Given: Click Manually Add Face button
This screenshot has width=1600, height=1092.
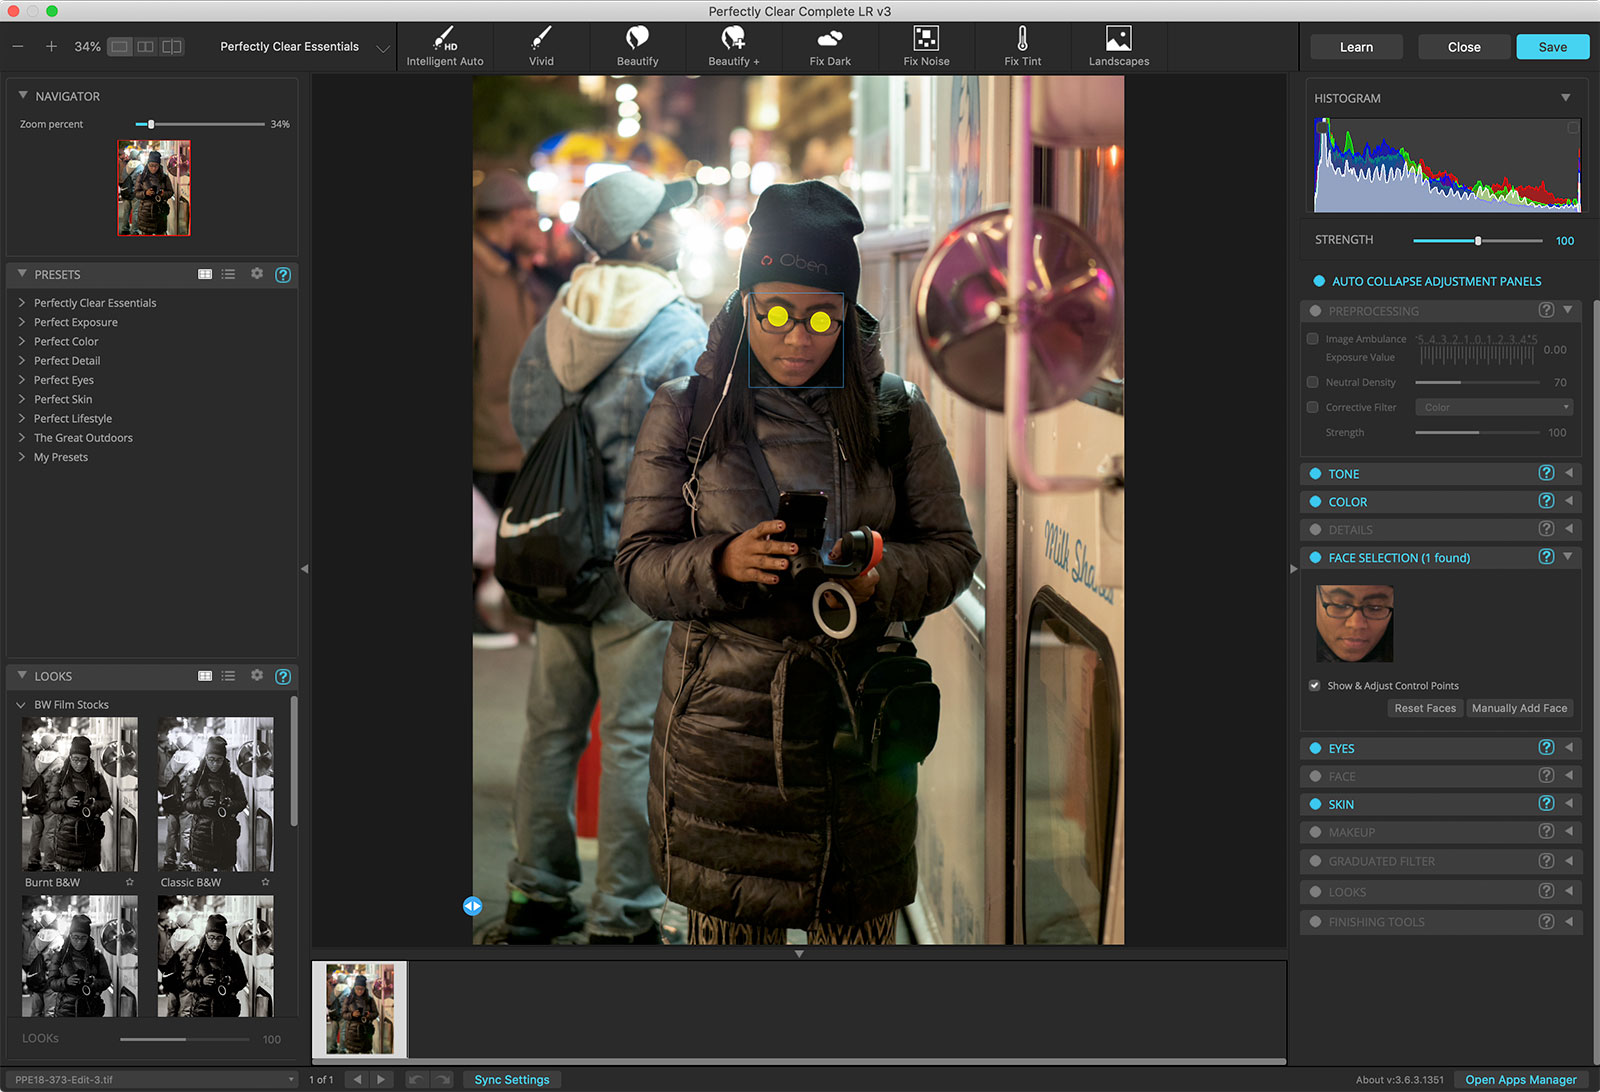Looking at the screenshot, I should 1519,709.
